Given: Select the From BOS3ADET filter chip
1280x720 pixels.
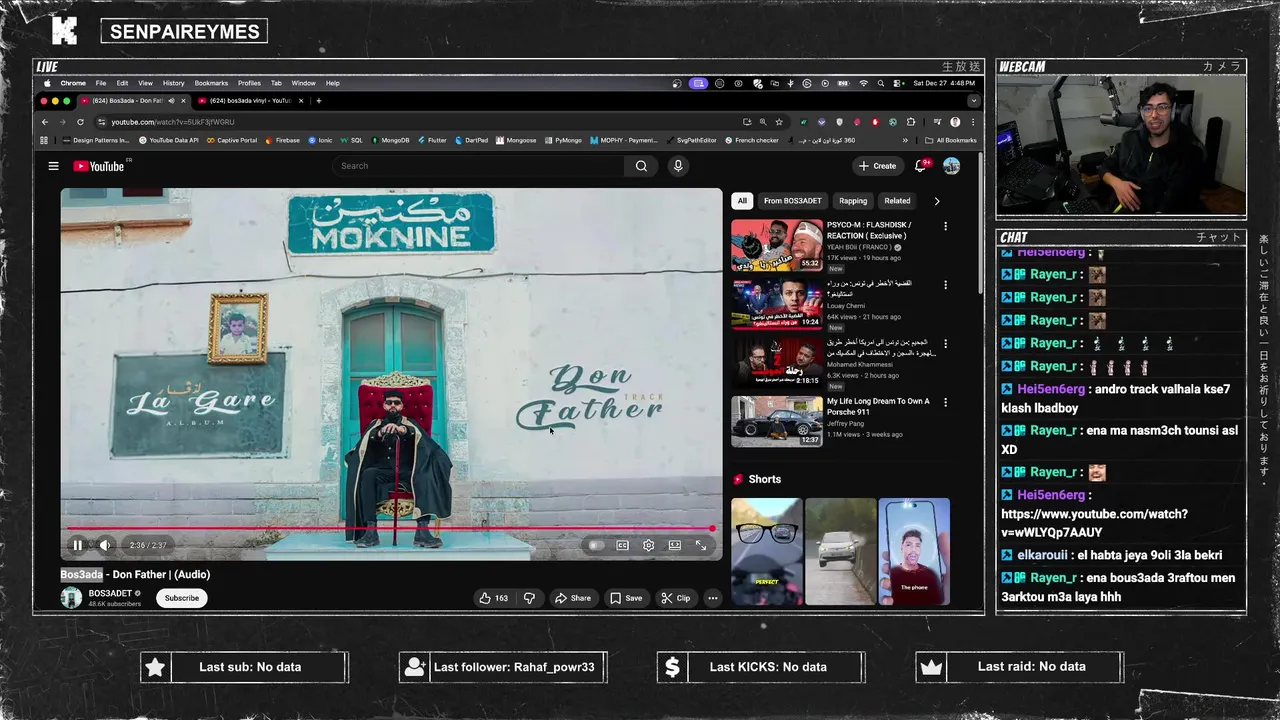Looking at the screenshot, I should 792,201.
